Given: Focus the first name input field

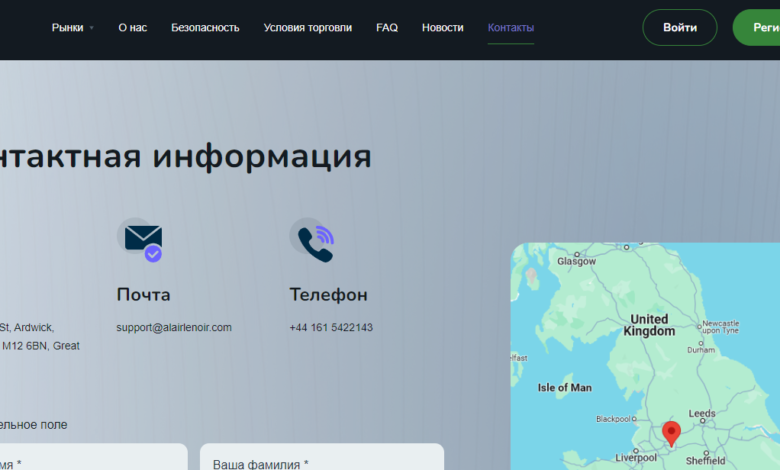Looking at the screenshot, I should point(94,457).
